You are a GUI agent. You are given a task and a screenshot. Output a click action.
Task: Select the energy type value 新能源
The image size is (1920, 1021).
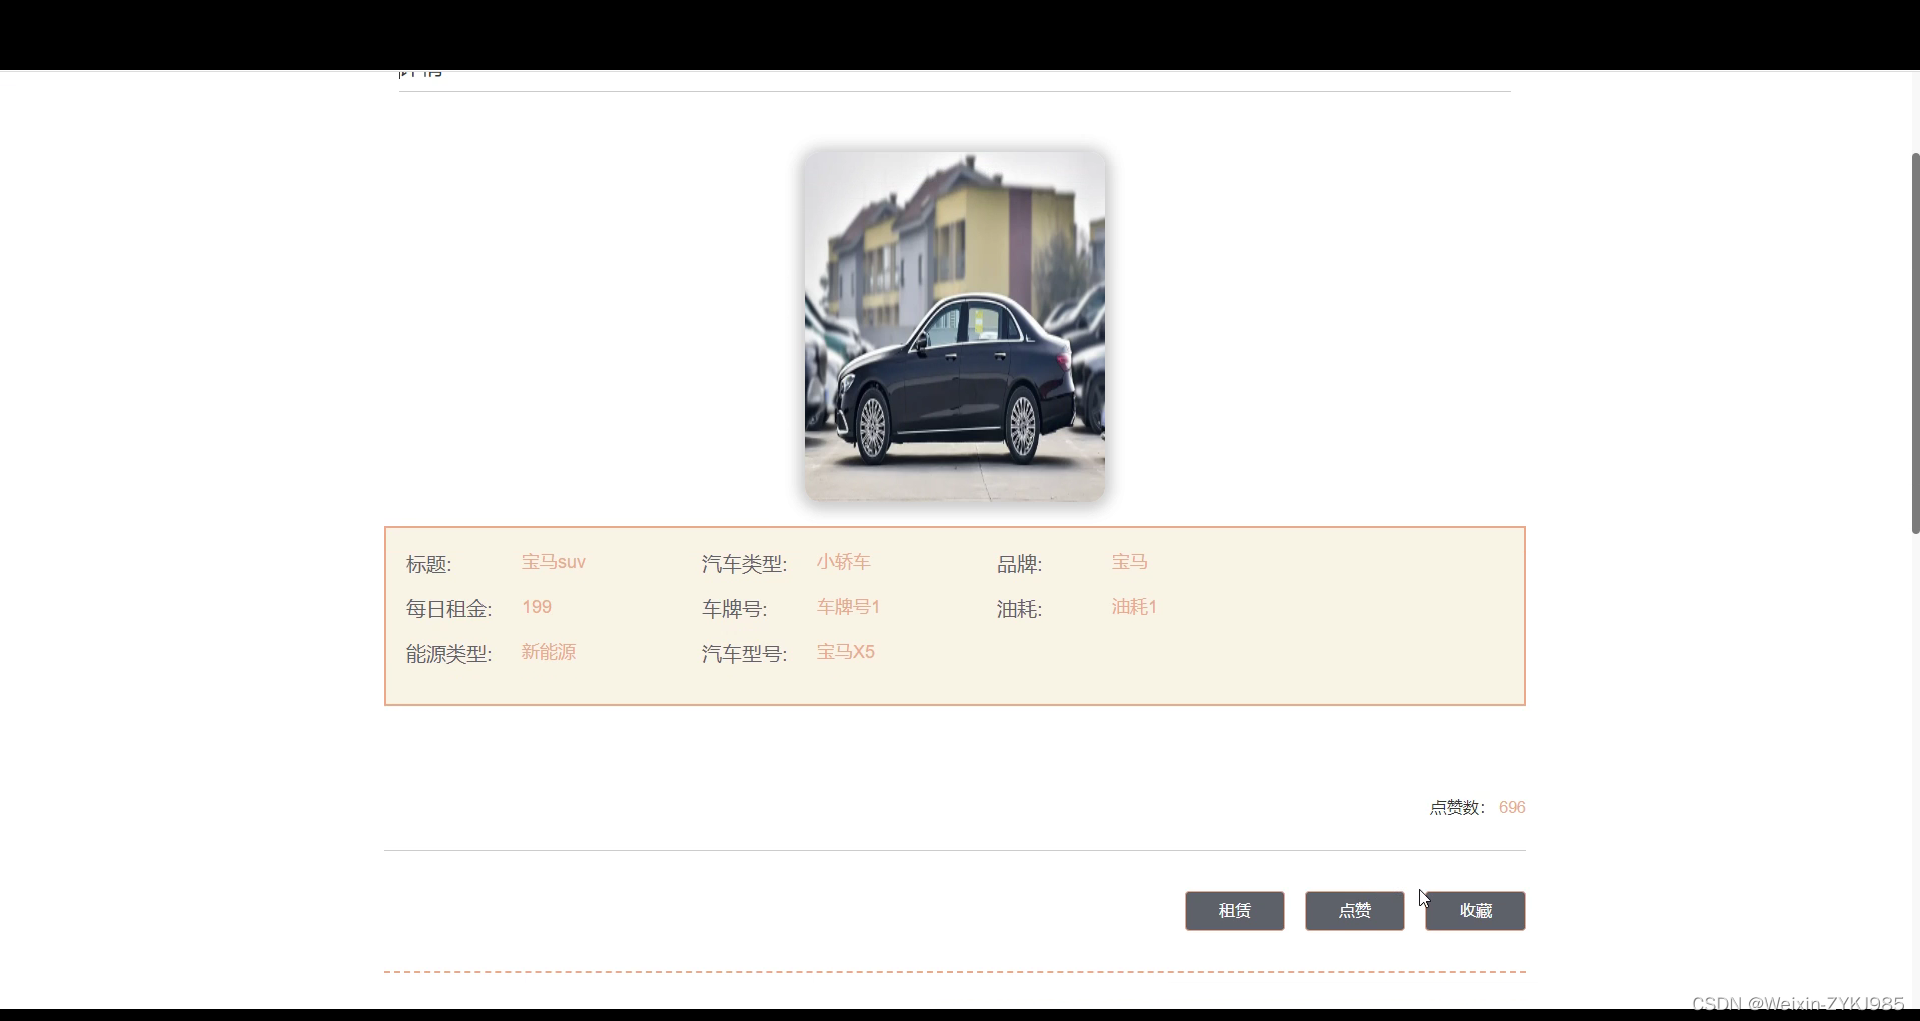point(549,652)
